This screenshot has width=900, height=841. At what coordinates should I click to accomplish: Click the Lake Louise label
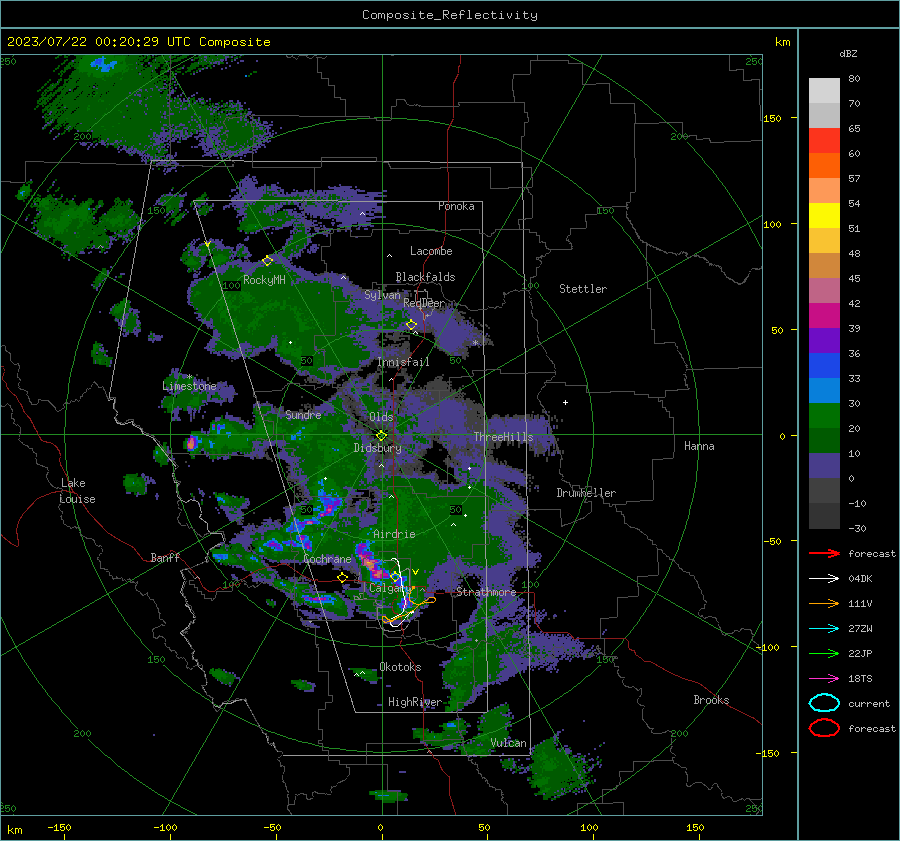[x=77, y=491]
